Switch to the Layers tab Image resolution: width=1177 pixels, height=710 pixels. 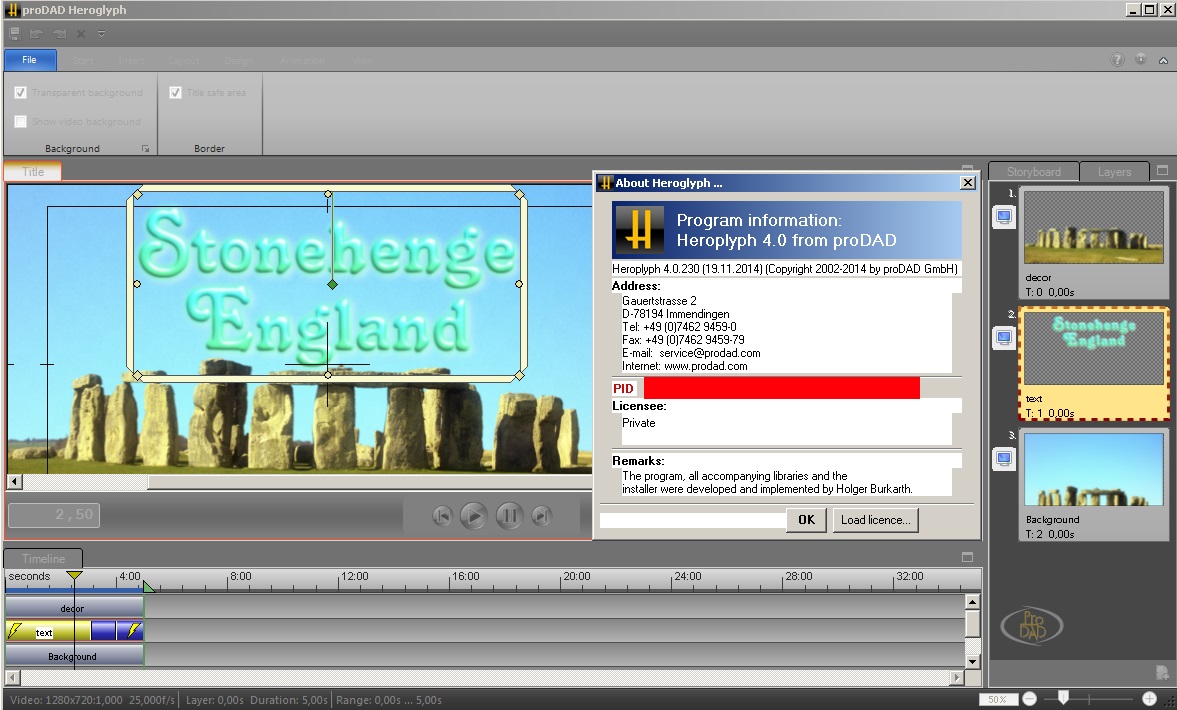[1114, 172]
